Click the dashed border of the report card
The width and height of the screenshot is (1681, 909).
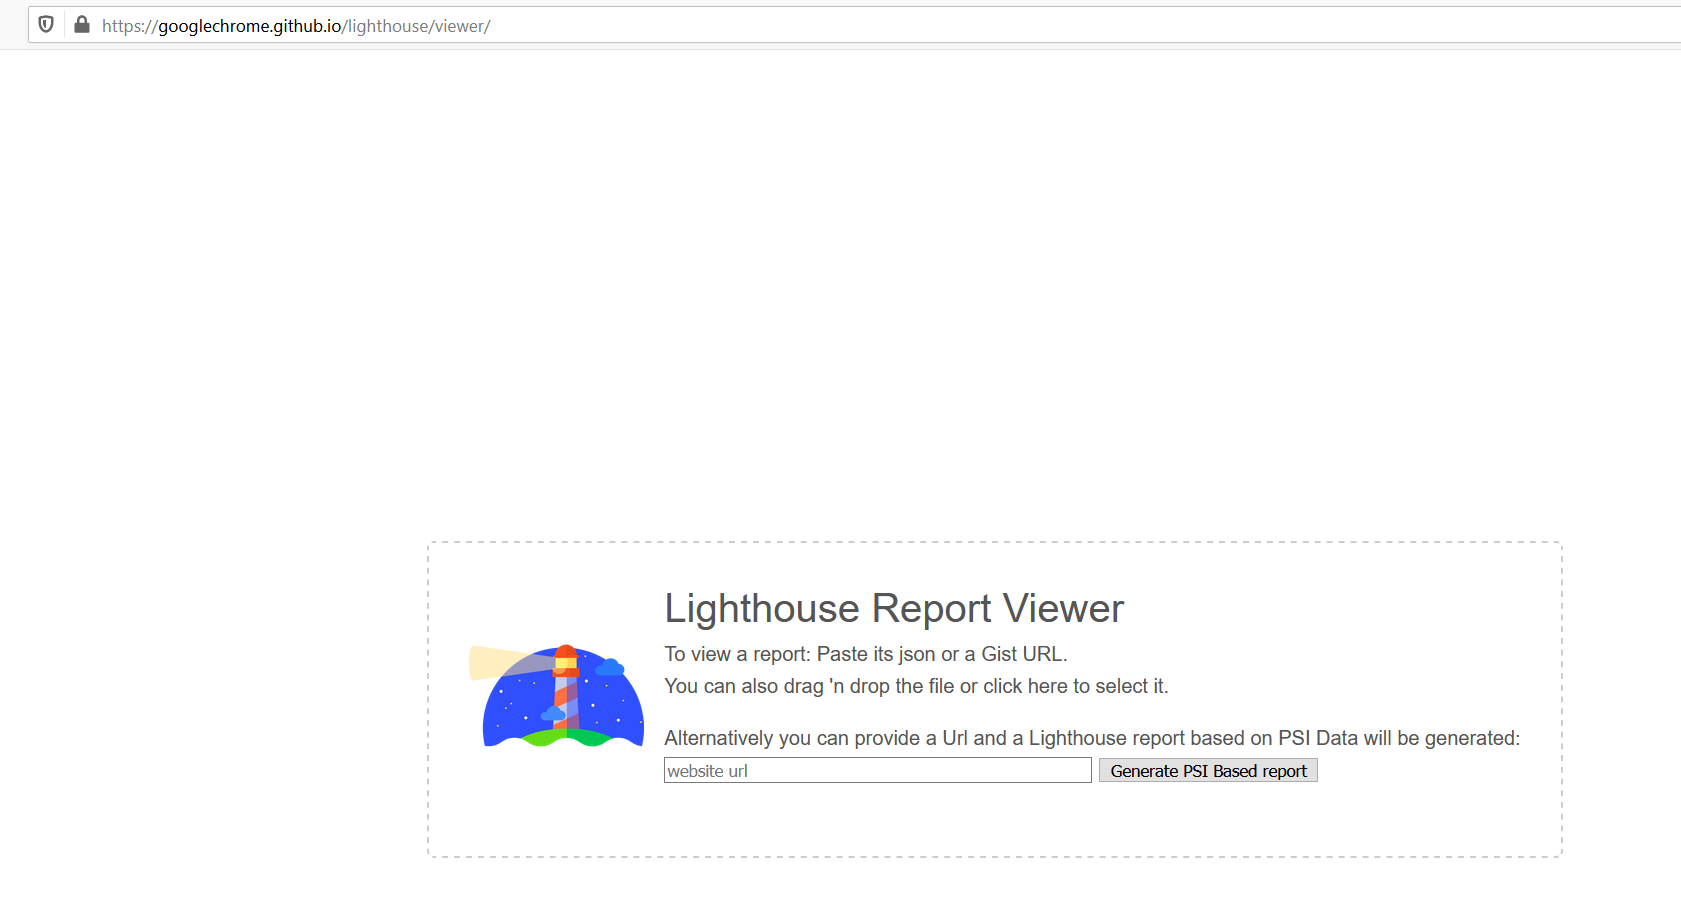coord(995,541)
